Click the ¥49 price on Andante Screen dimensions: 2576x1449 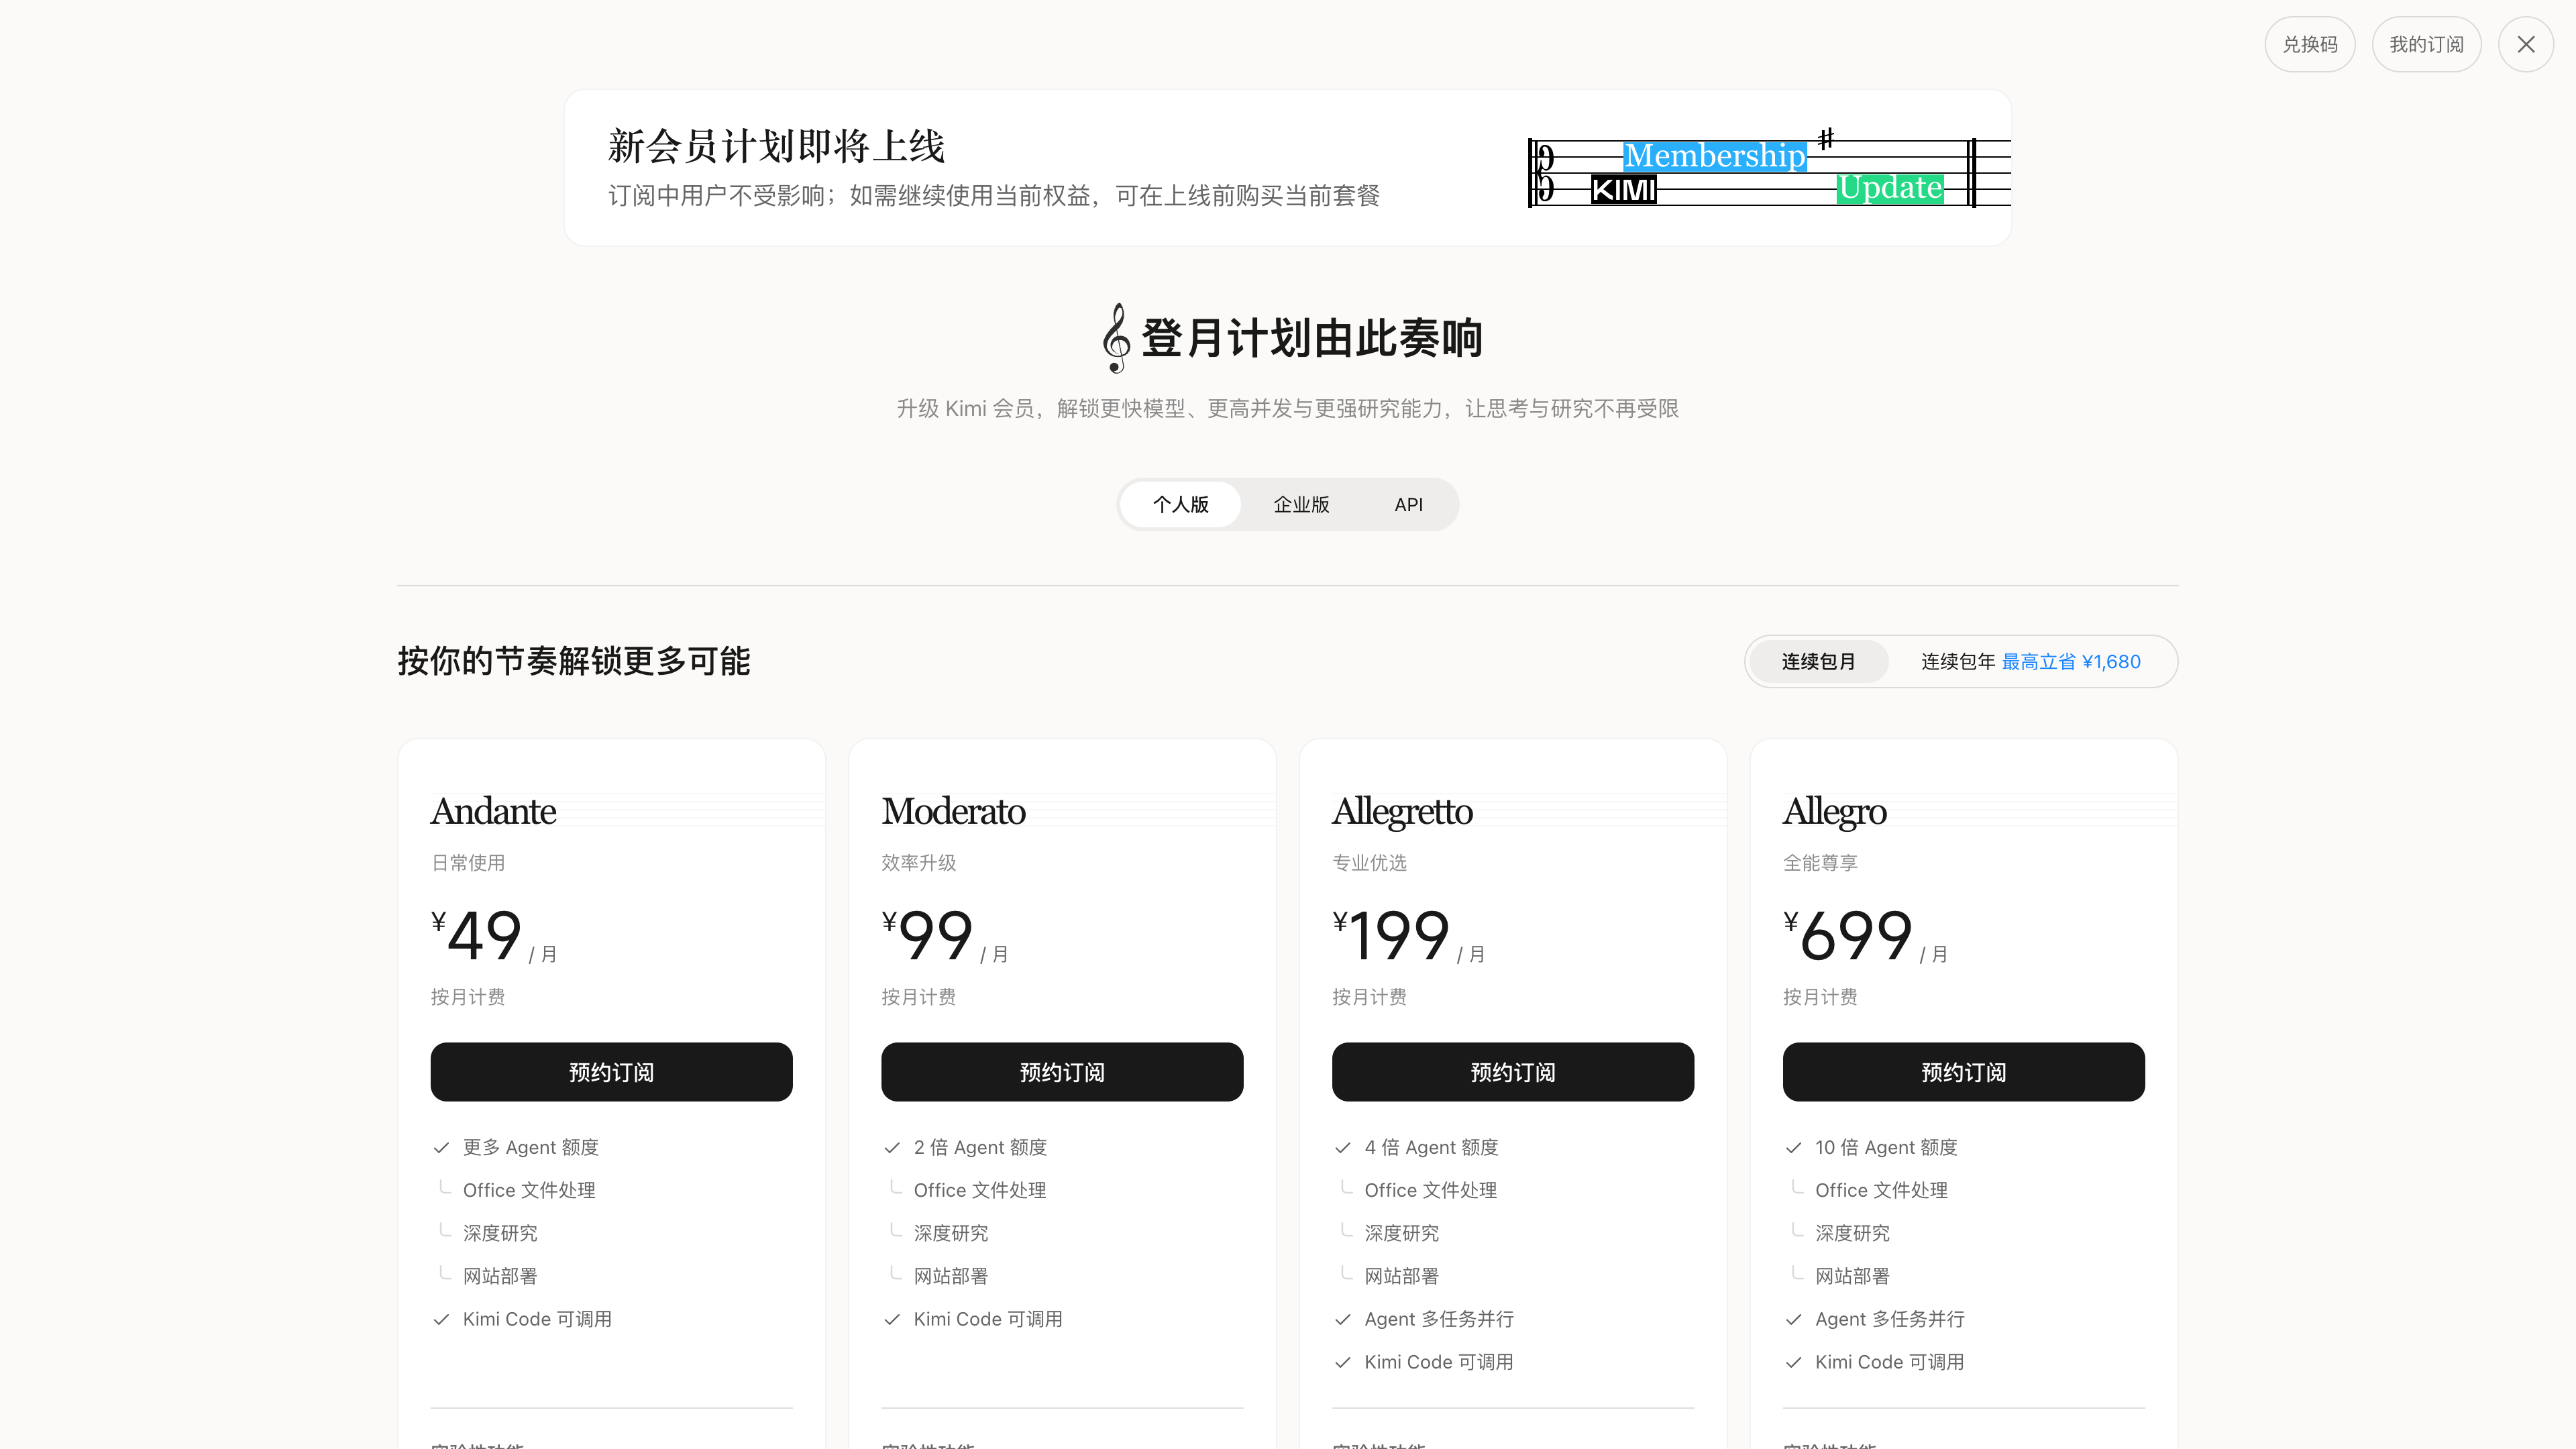click(476, 935)
